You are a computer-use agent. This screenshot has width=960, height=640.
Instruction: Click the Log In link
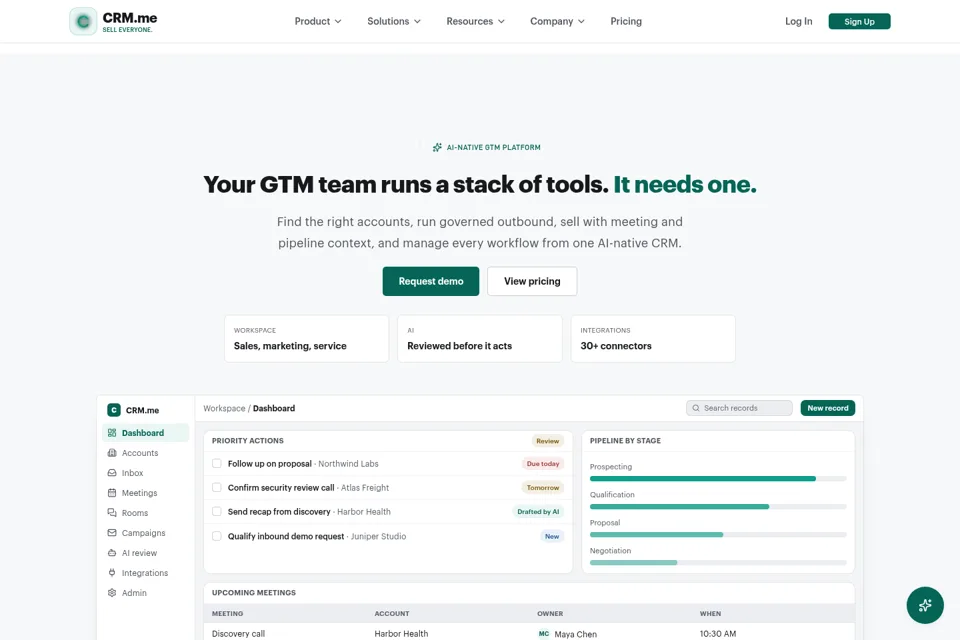pyautogui.click(x=798, y=21)
